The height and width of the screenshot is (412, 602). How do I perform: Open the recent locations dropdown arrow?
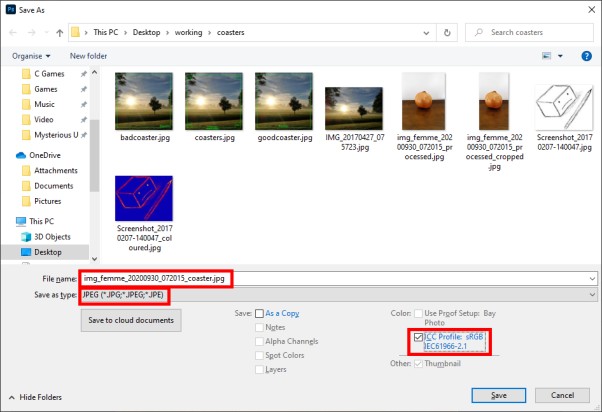(x=46, y=33)
